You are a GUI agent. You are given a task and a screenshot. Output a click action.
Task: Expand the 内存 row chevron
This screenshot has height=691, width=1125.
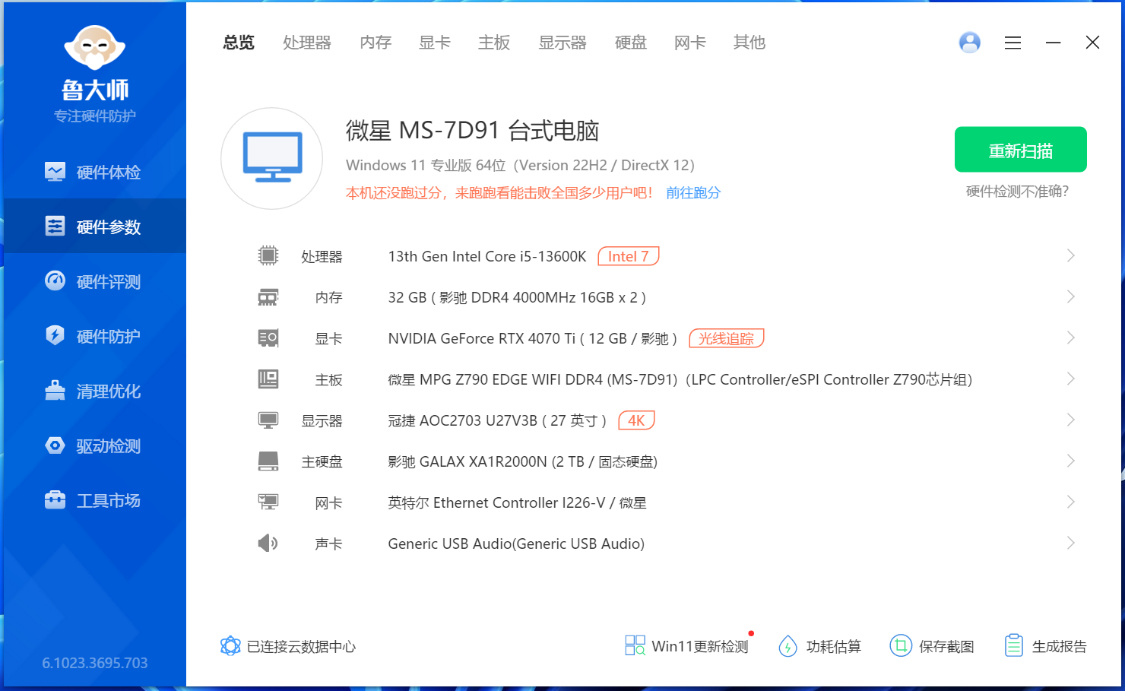point(1070,296)
